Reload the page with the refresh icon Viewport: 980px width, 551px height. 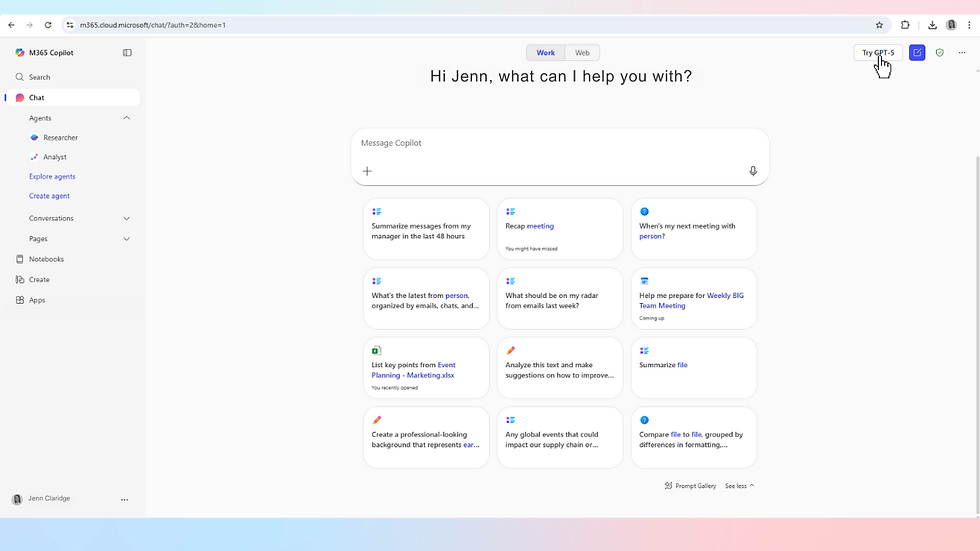(48, 25)
